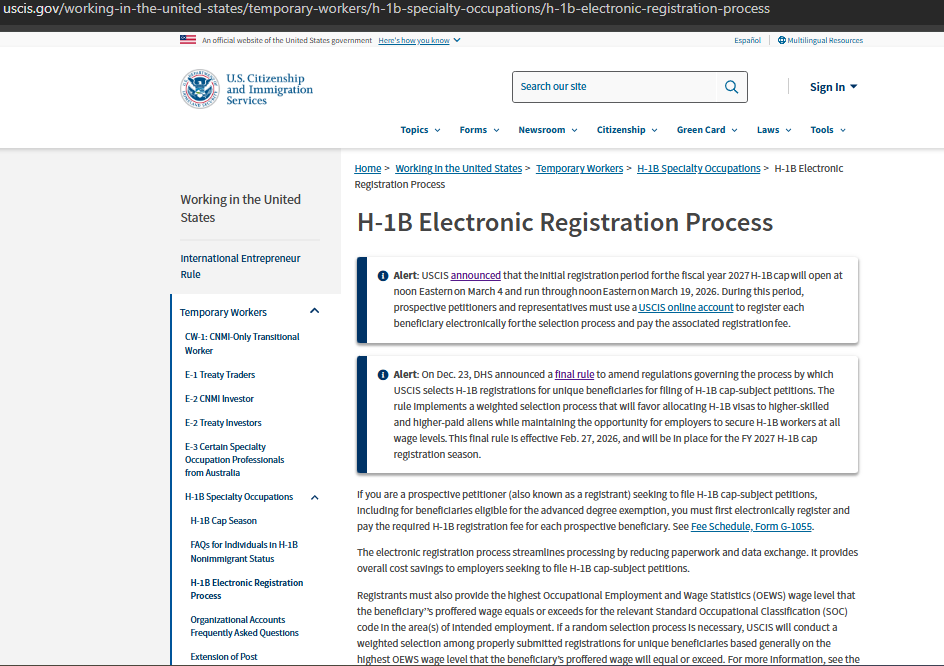Viewport: 944px width, 666px height.
Task: Click the globe icon beside Multilingual Resources
Action: 781,40
